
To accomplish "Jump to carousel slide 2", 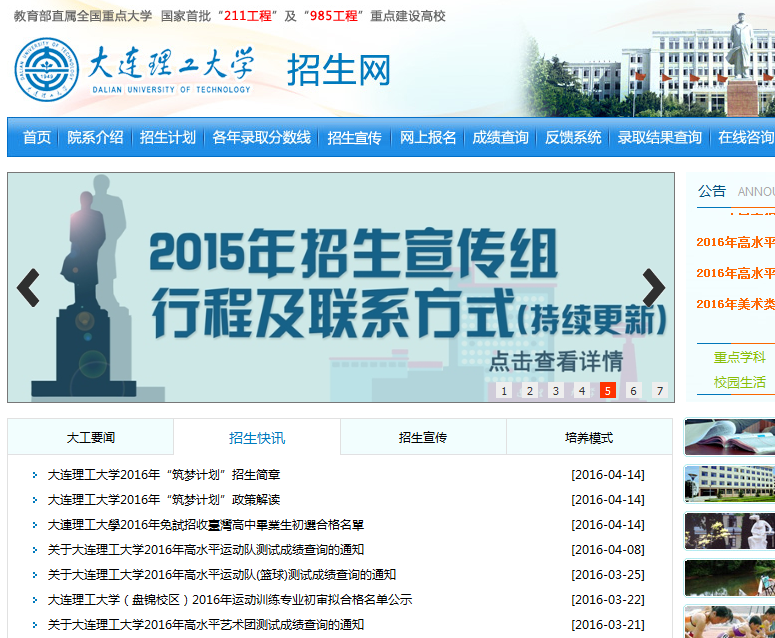I will click(530, 390).
